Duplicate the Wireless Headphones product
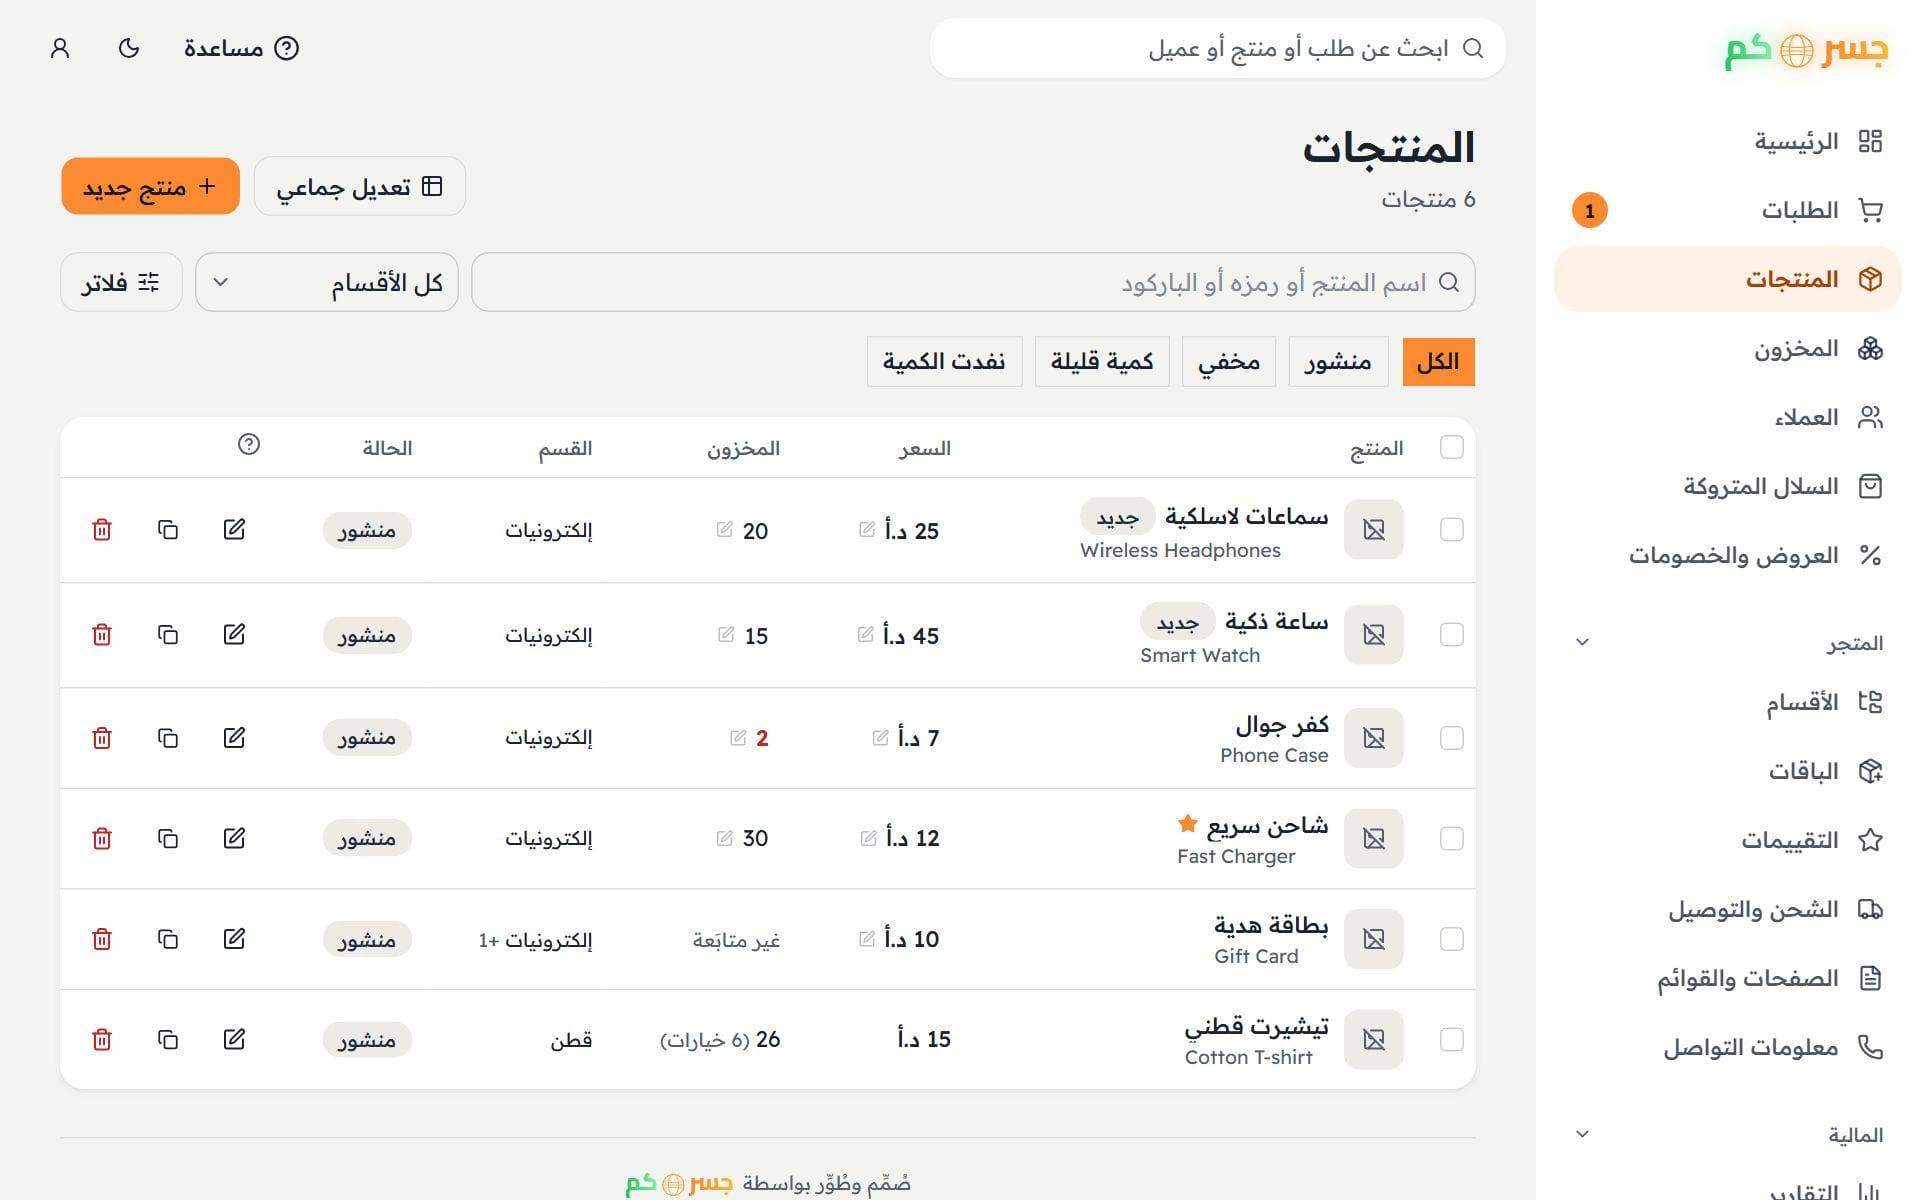1920x1200 pixels. point(168,530)
